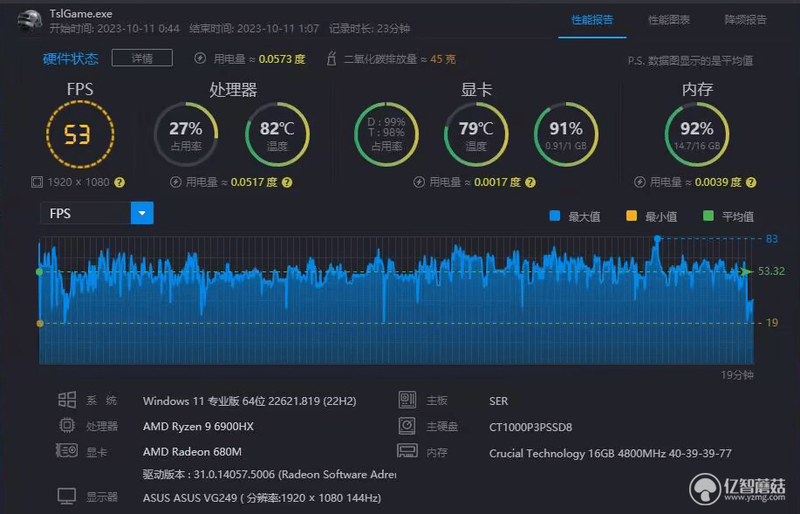
Task: Click the text AMD Ryzen 9 6900HX
Action: (198, 426)
